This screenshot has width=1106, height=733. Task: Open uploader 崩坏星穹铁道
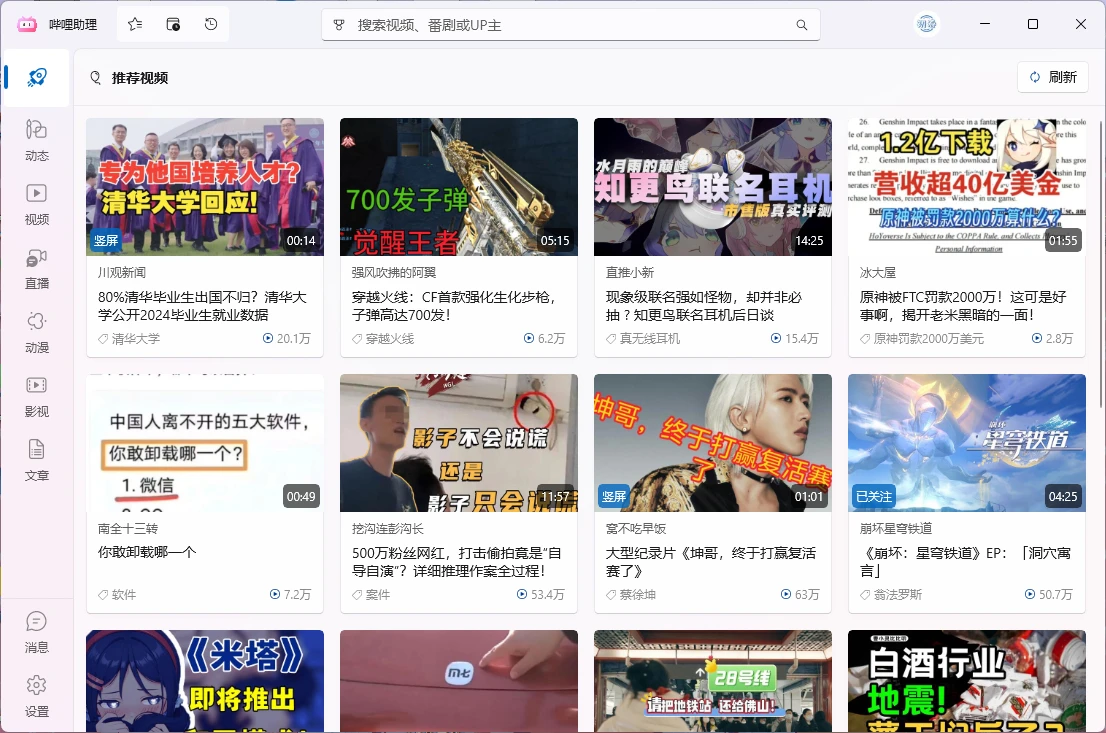pos(896,528)
